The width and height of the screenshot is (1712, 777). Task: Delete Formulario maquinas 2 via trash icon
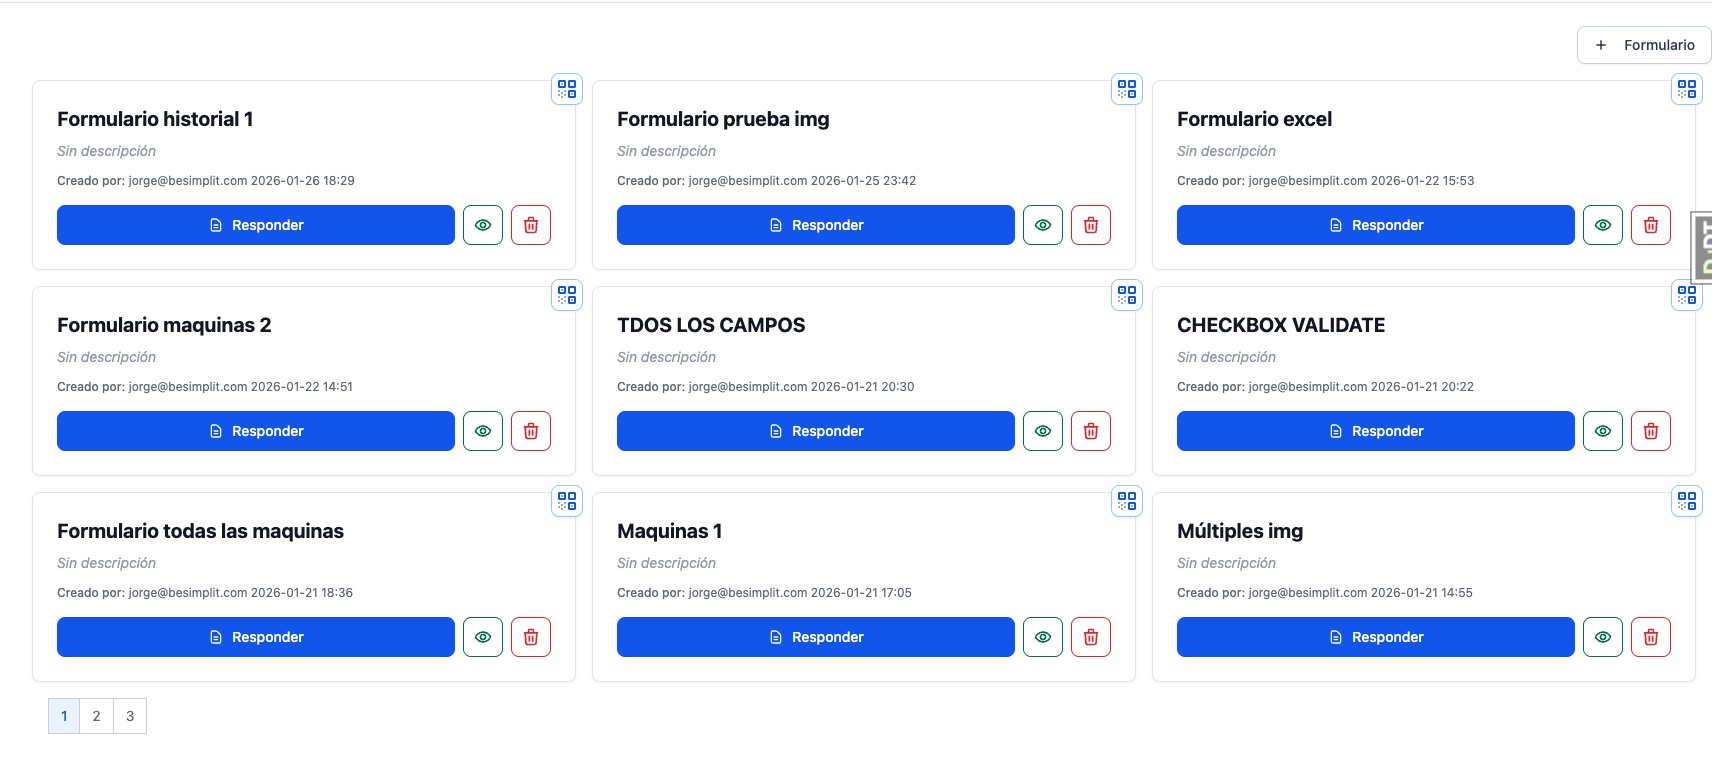[x=531, y=430]
